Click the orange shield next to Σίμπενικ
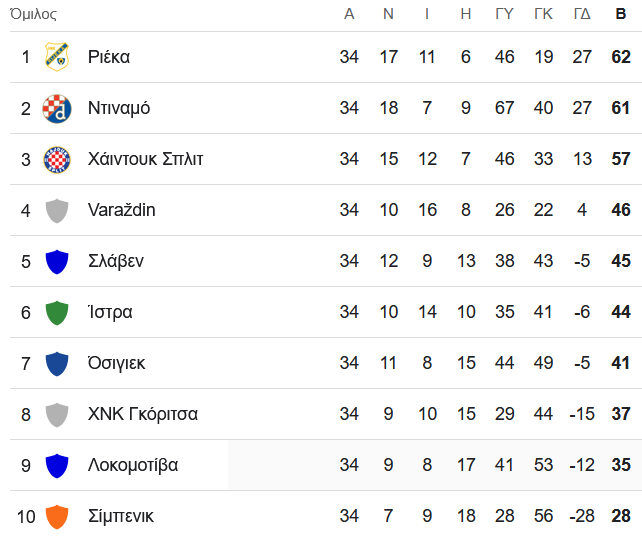Viewport: 642px width, 537px height. coord(57,516)
